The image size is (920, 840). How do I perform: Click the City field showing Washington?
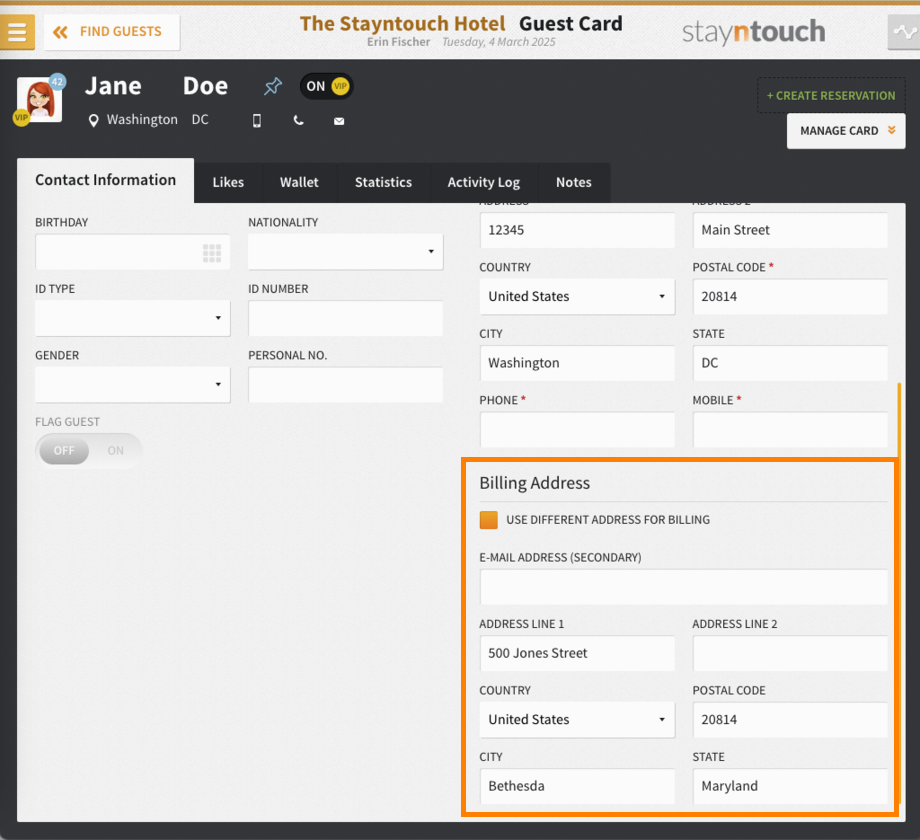[x=577, y=363]
